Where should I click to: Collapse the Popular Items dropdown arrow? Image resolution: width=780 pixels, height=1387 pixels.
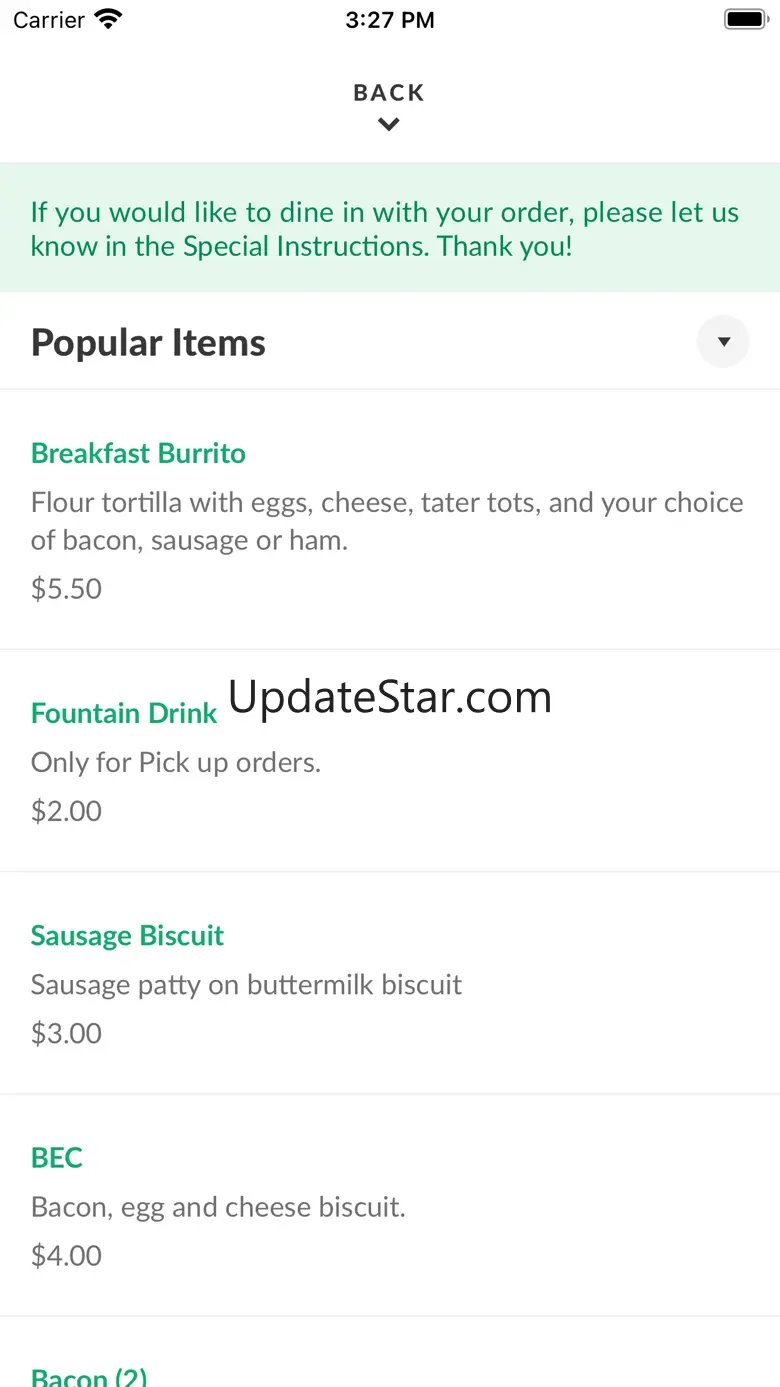pyautogui.click(x=723, y=342)
